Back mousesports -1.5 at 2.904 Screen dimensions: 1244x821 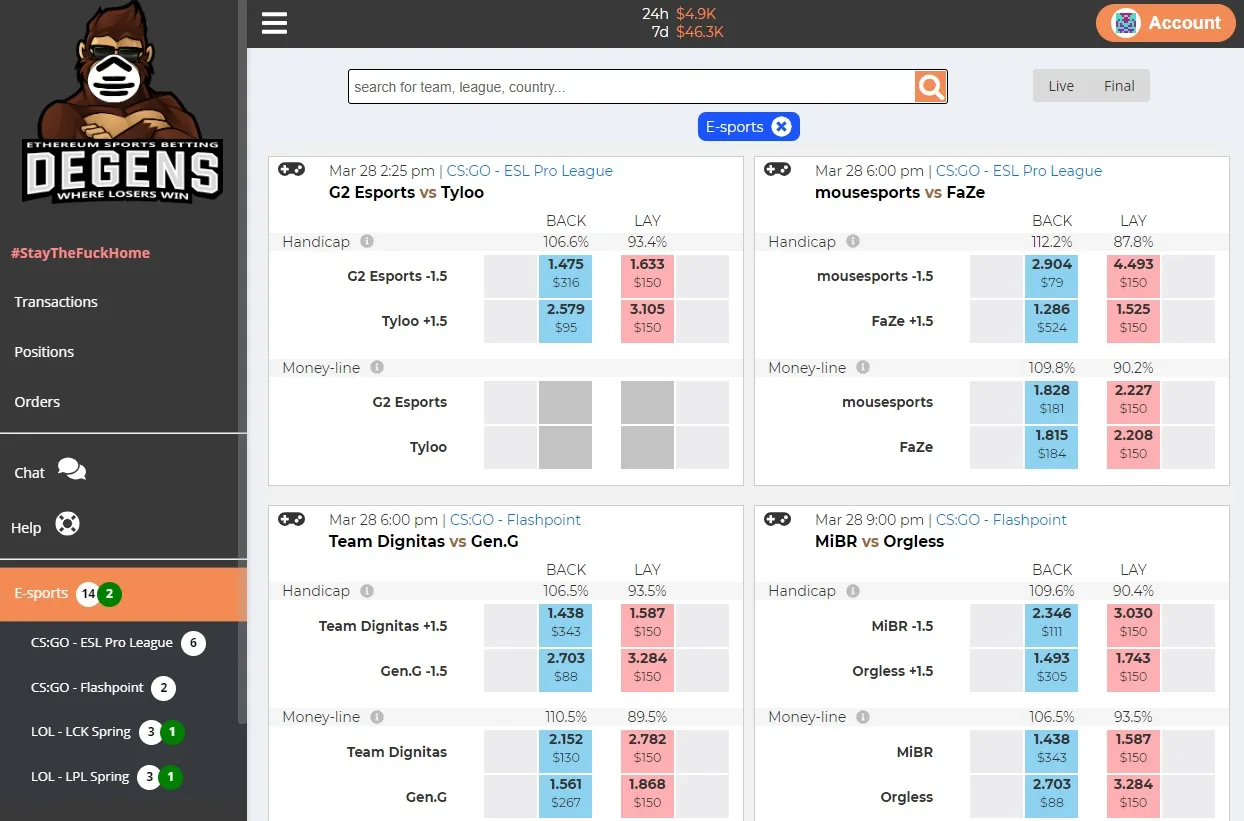pos(1051,276)
